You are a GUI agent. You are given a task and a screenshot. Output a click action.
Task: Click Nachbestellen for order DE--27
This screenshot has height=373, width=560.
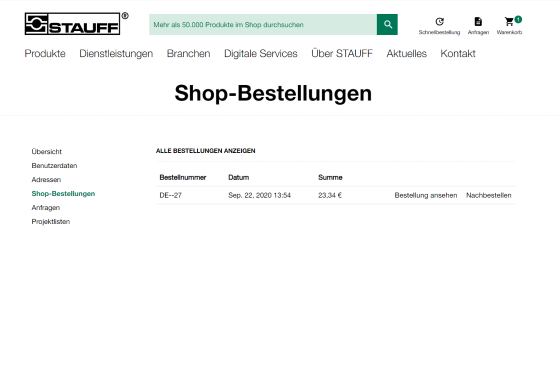pyautogui.click(x=489, y=195)
